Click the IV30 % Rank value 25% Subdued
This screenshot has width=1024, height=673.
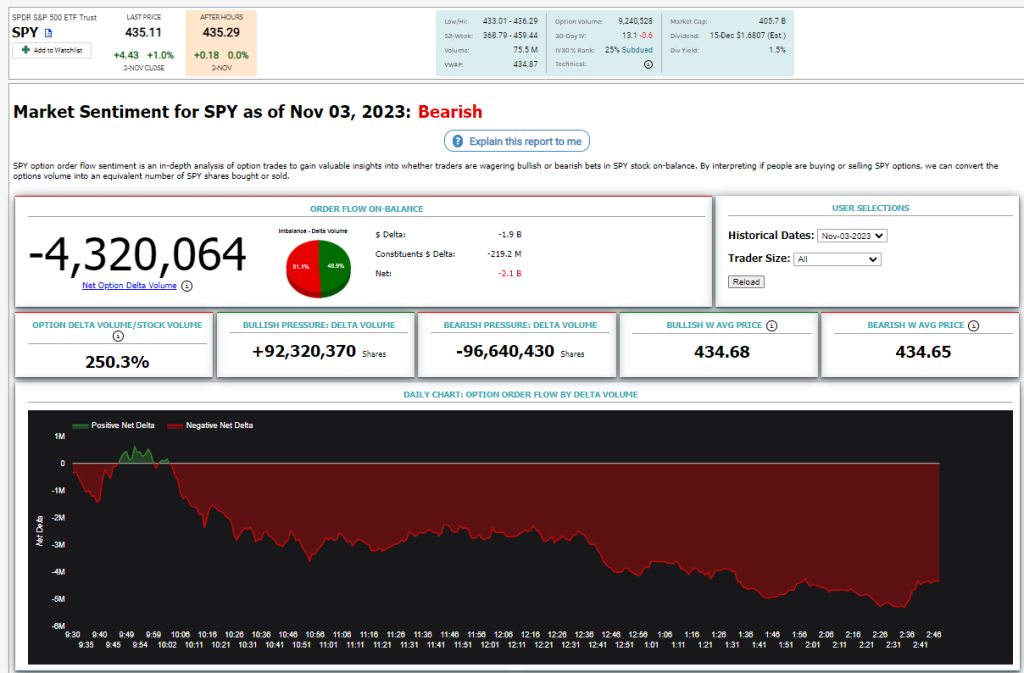point(628,50)
